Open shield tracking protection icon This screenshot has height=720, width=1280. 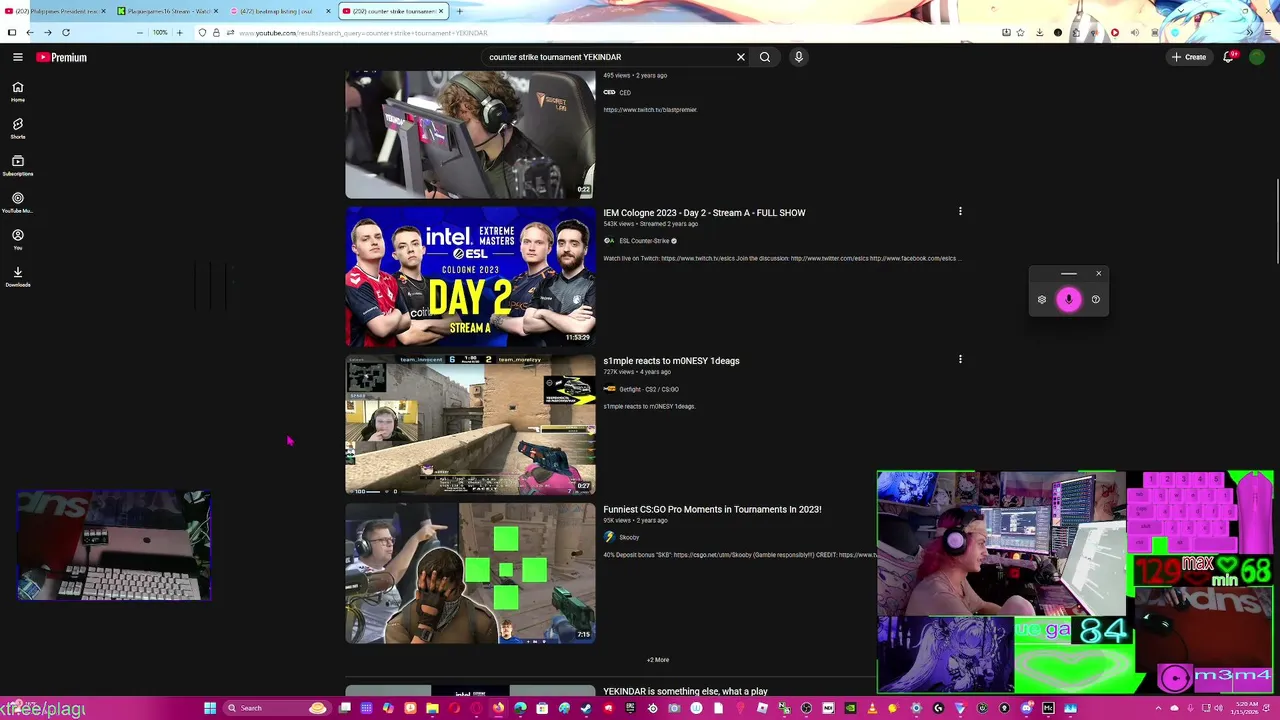tap(202, 32)
